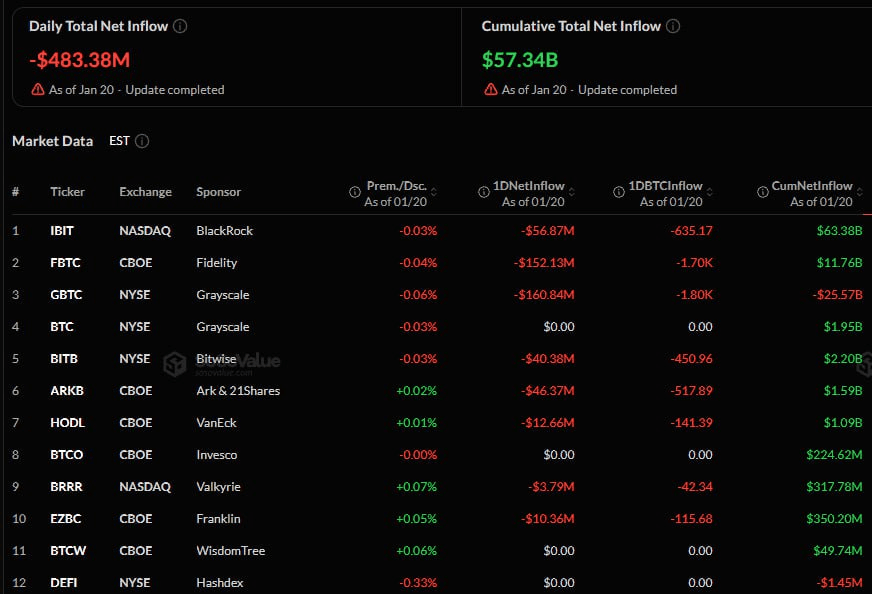Open the Cumulative Total Net Inflow info tooltip
The image size is (872, 594).
click(x=672, y=26)
